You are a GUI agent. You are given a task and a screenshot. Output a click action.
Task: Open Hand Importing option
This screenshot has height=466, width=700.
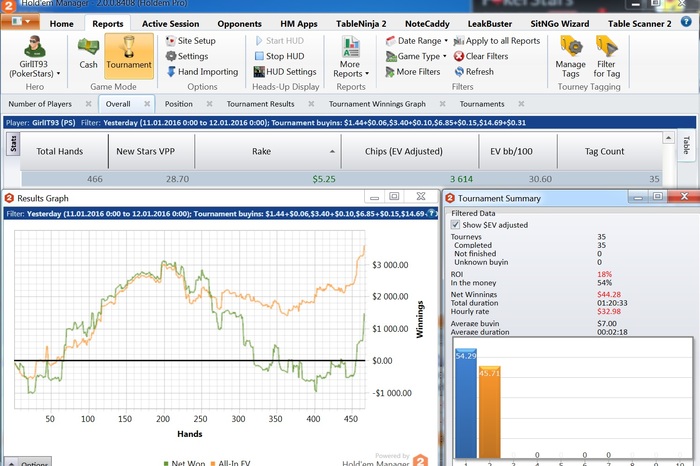202,72
